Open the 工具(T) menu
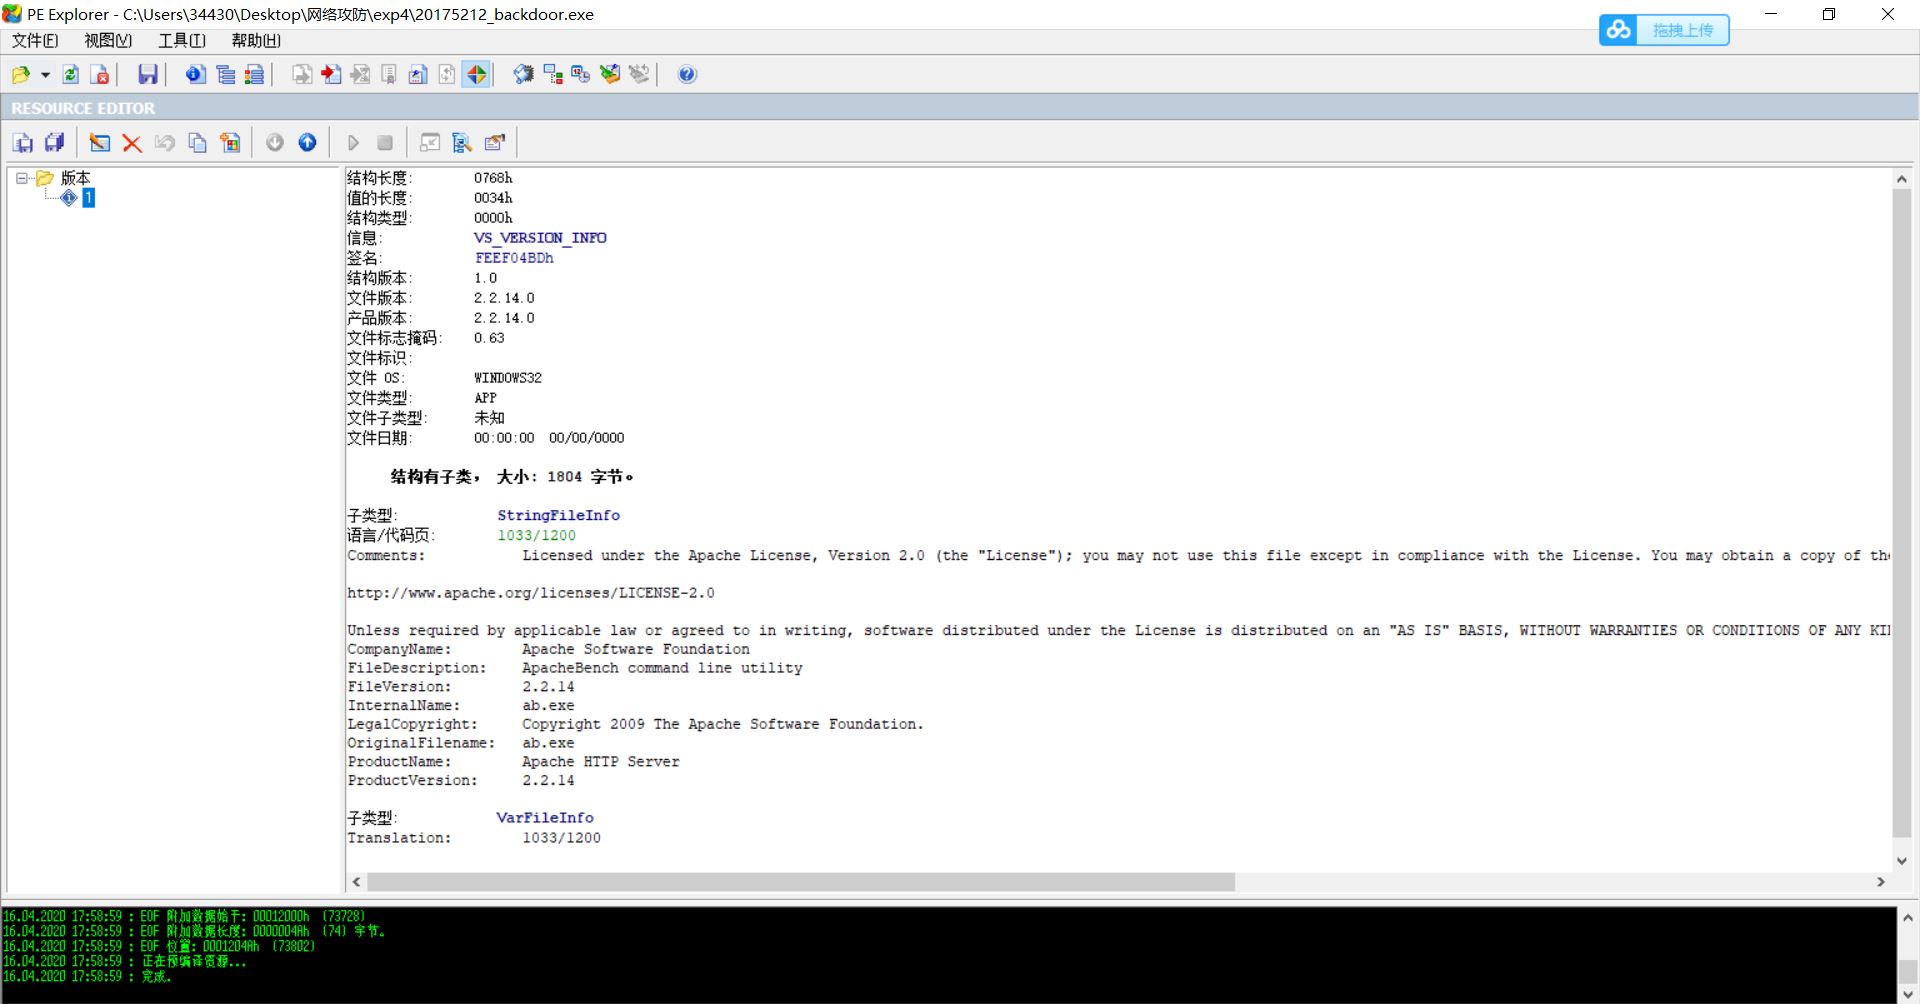 pos(182,41)
